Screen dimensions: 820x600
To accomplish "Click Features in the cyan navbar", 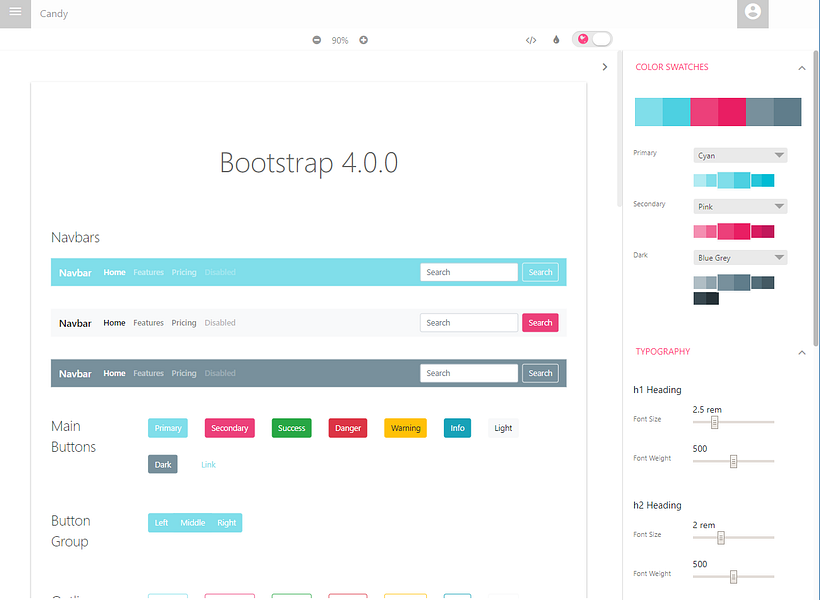I will (x=149, y=272).
